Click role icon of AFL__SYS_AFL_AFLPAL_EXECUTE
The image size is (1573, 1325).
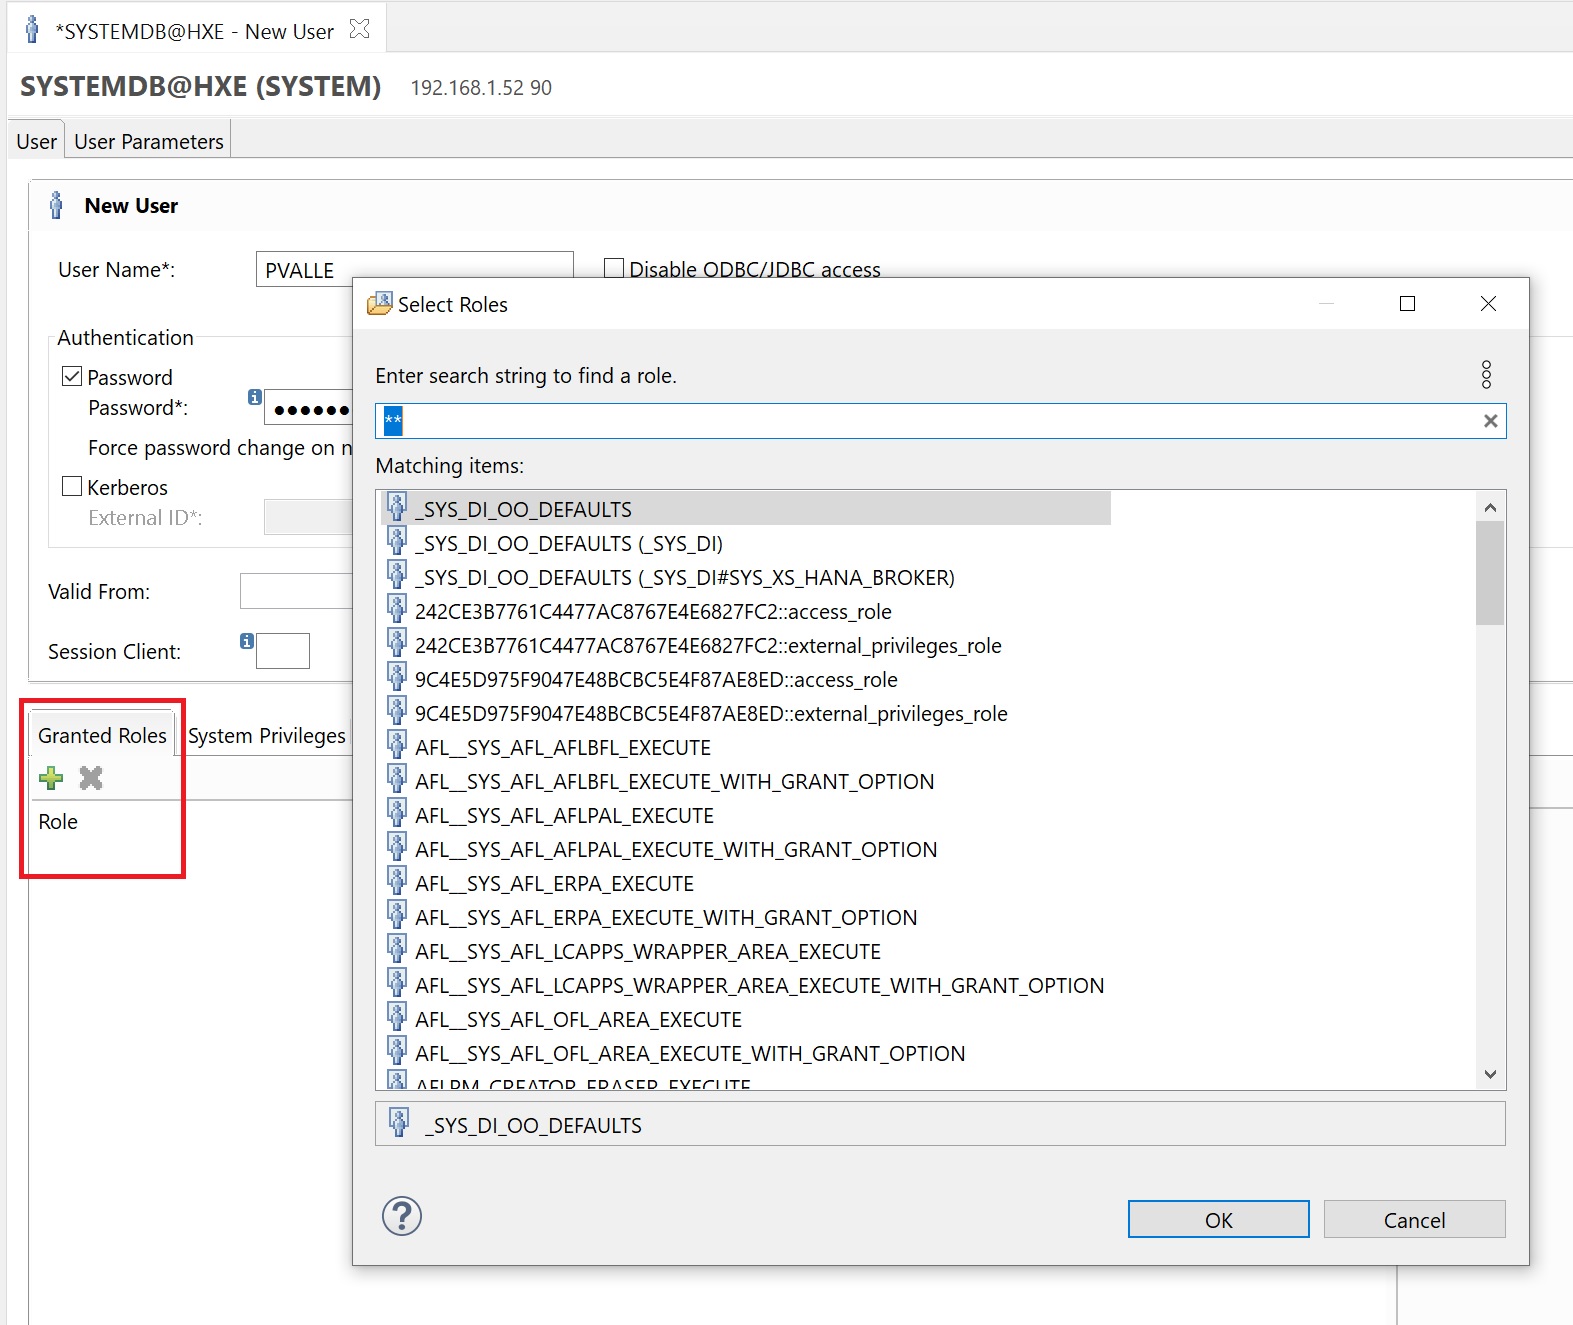coord(397,814)
